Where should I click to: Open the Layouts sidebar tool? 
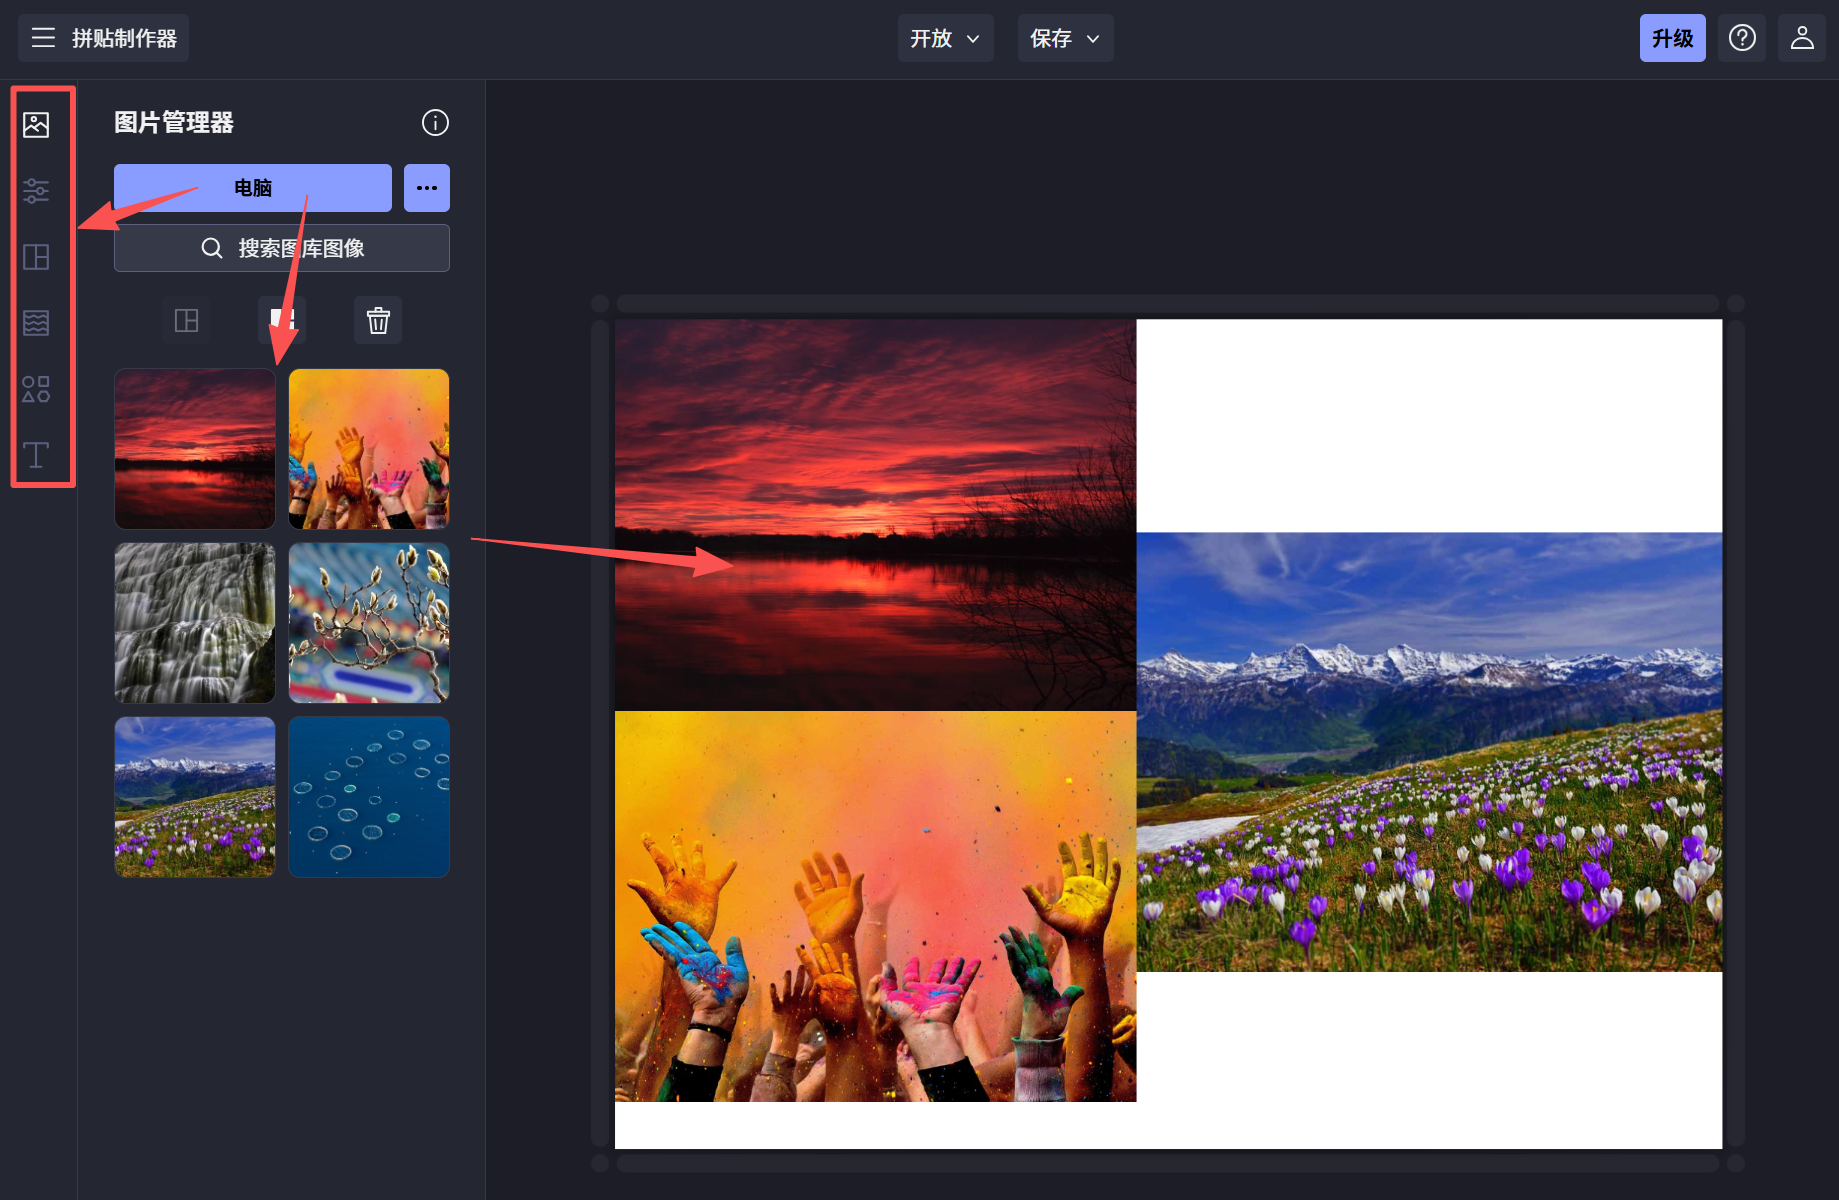[x=36, y=257]
